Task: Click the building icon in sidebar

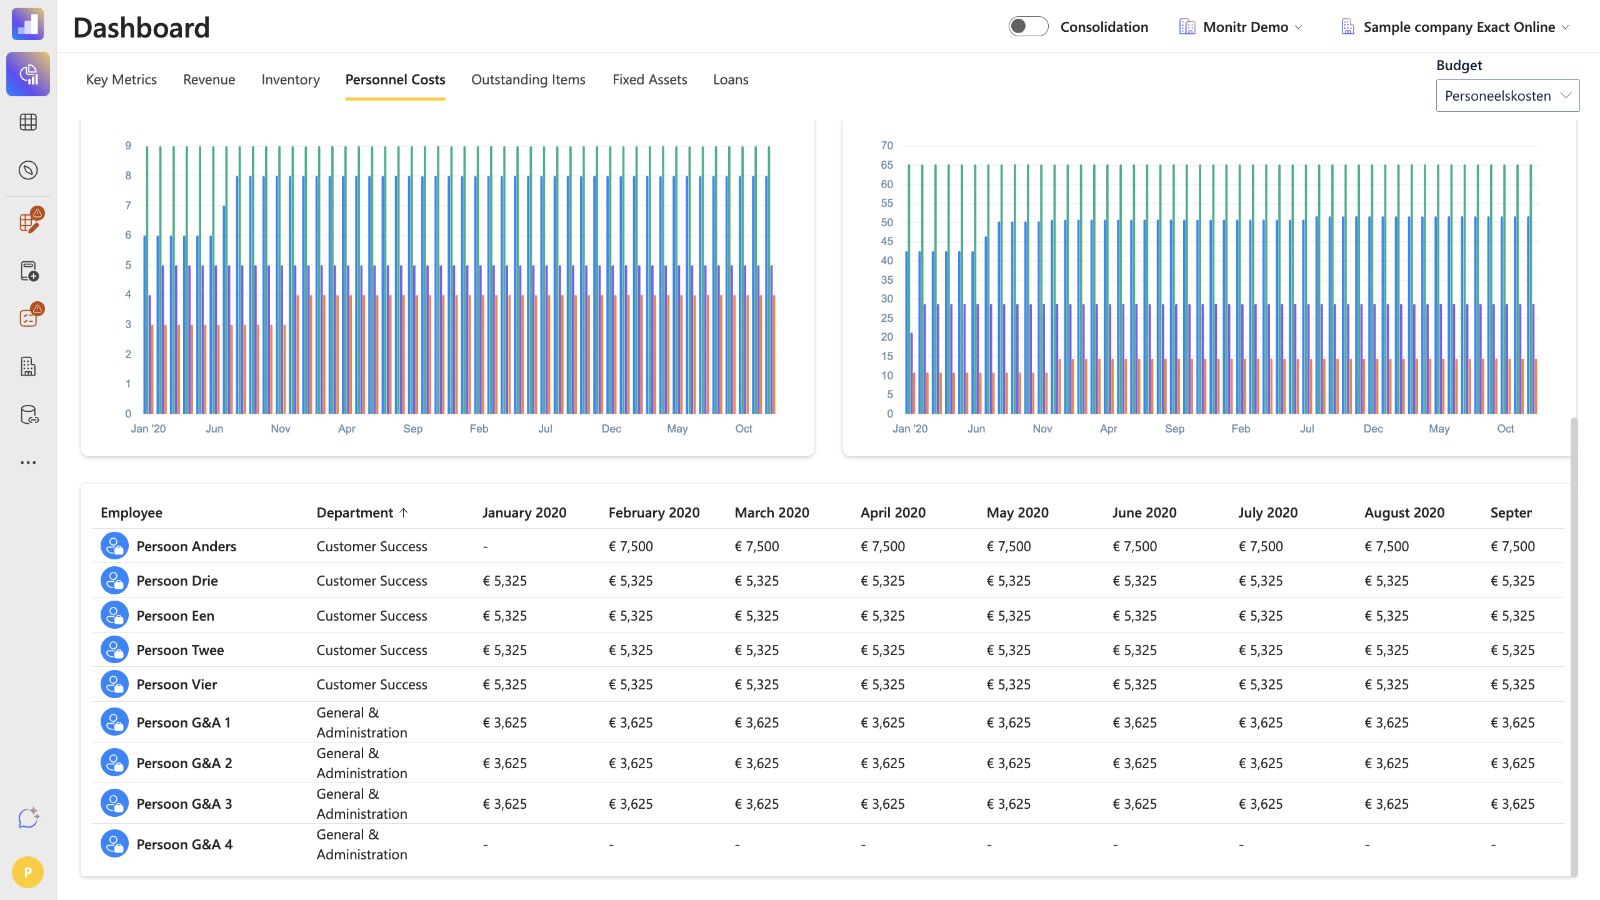Action: 28,367
